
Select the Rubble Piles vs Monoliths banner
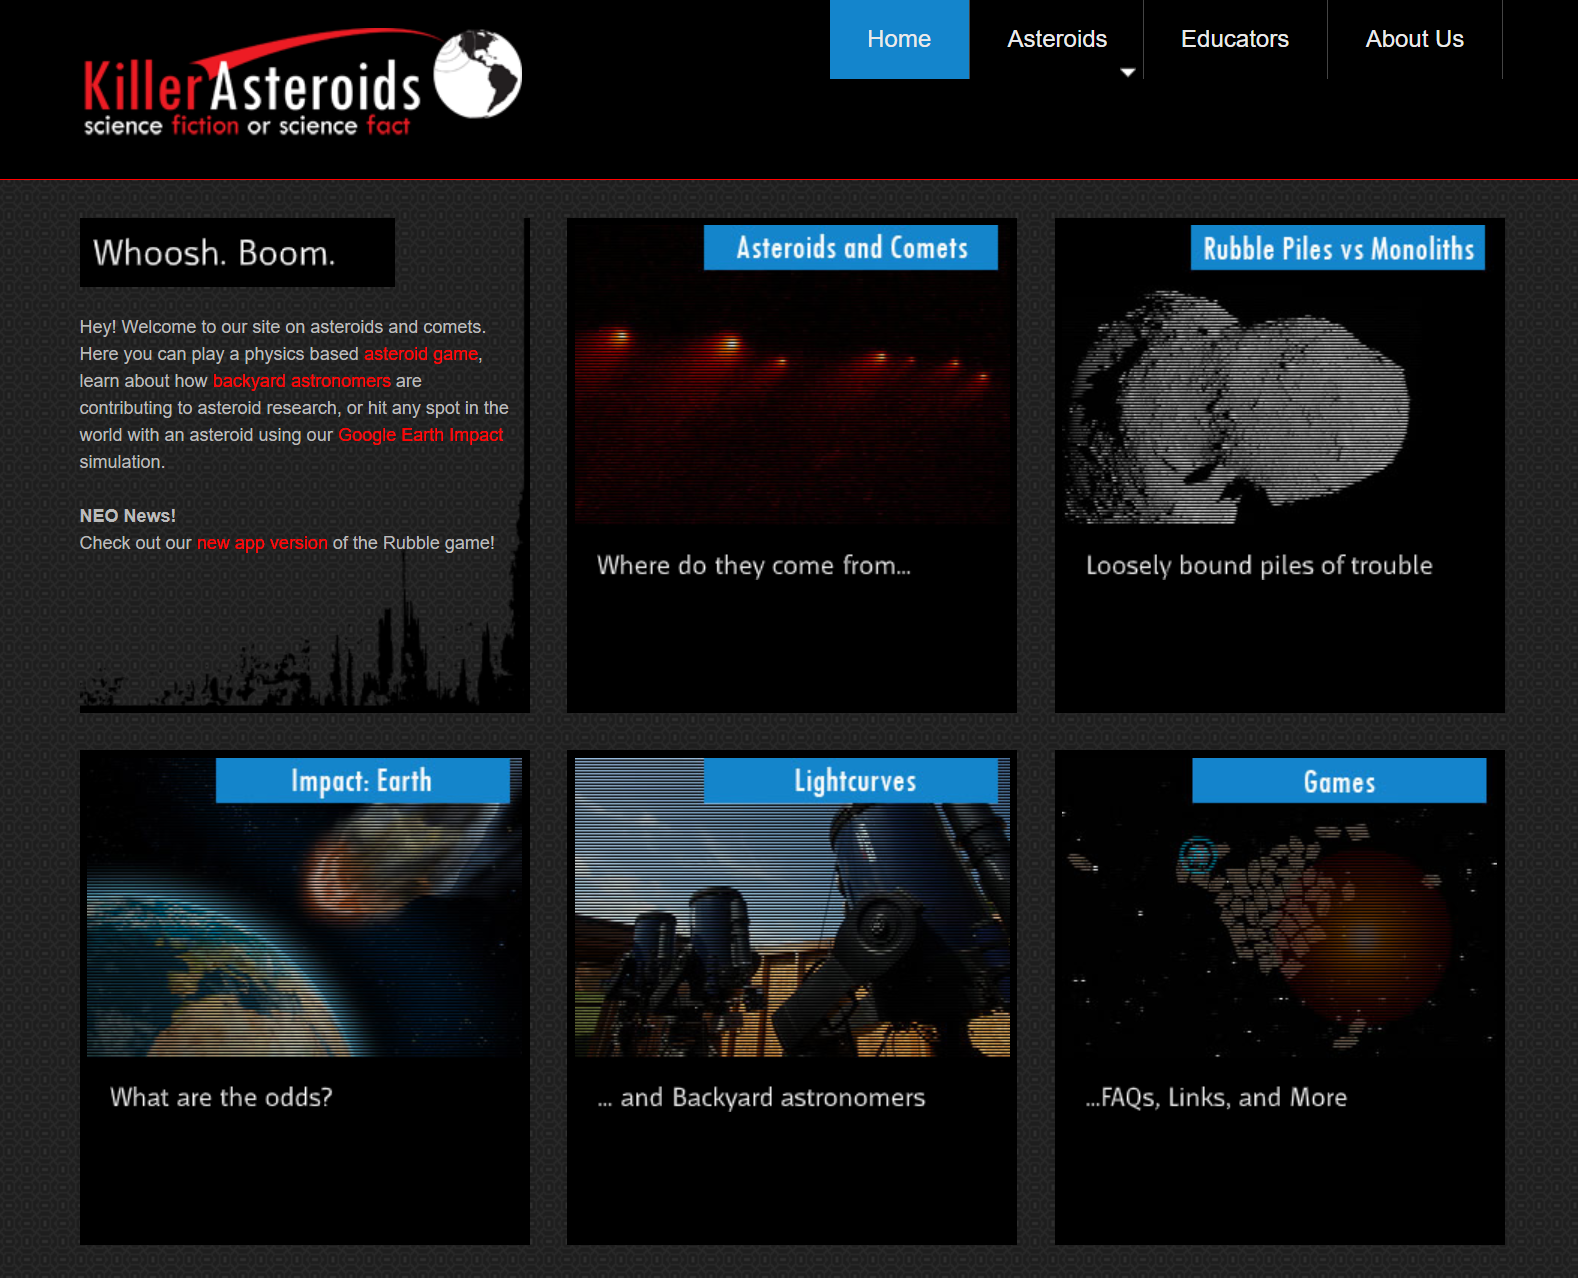[x=1338, y=247]
